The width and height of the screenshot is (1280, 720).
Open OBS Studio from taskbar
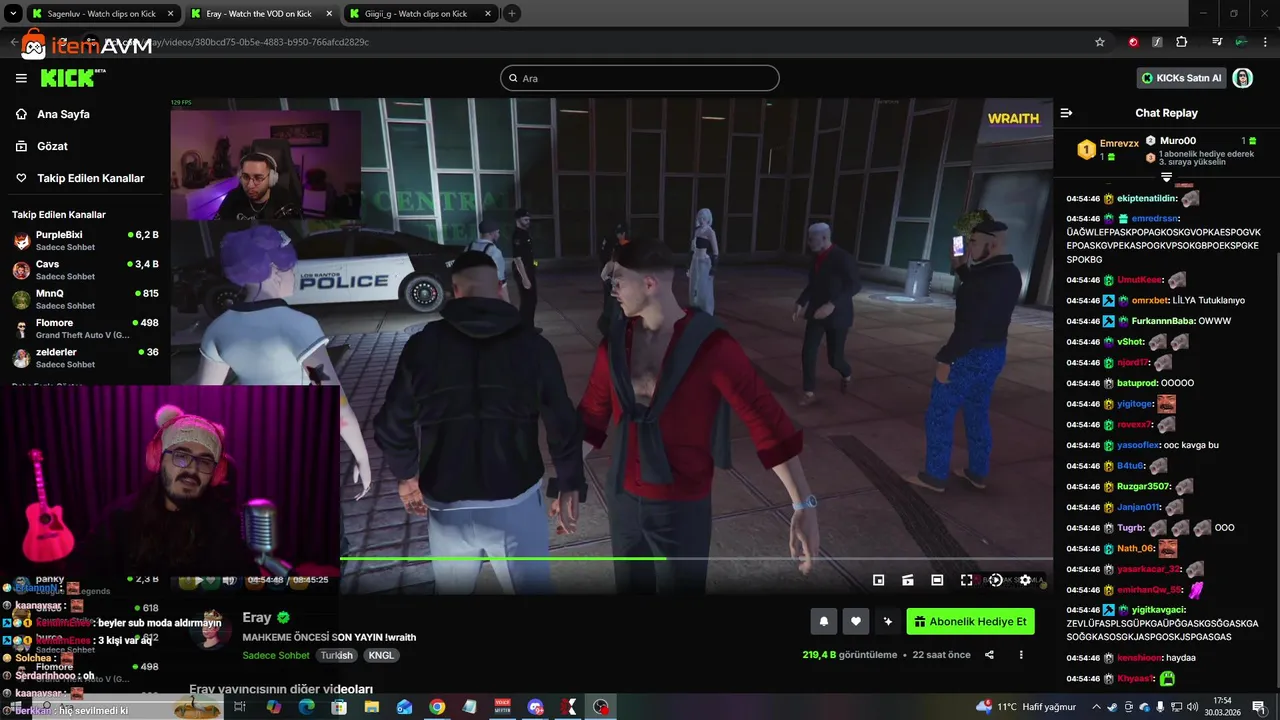coord(600,707)
